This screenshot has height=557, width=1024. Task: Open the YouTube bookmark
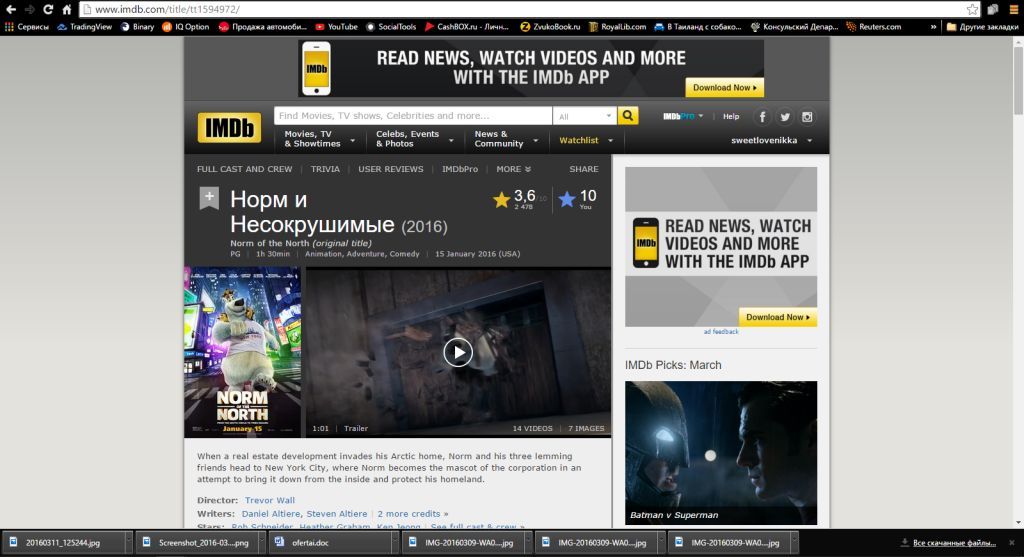(x=336, y=27)
